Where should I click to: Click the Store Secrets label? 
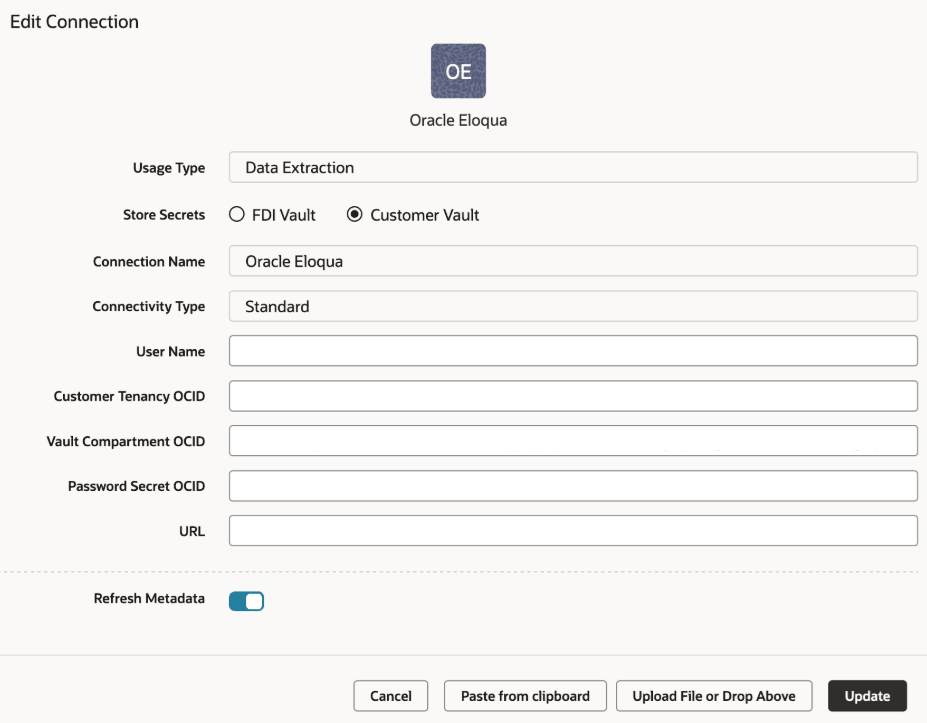pos(164,215)
